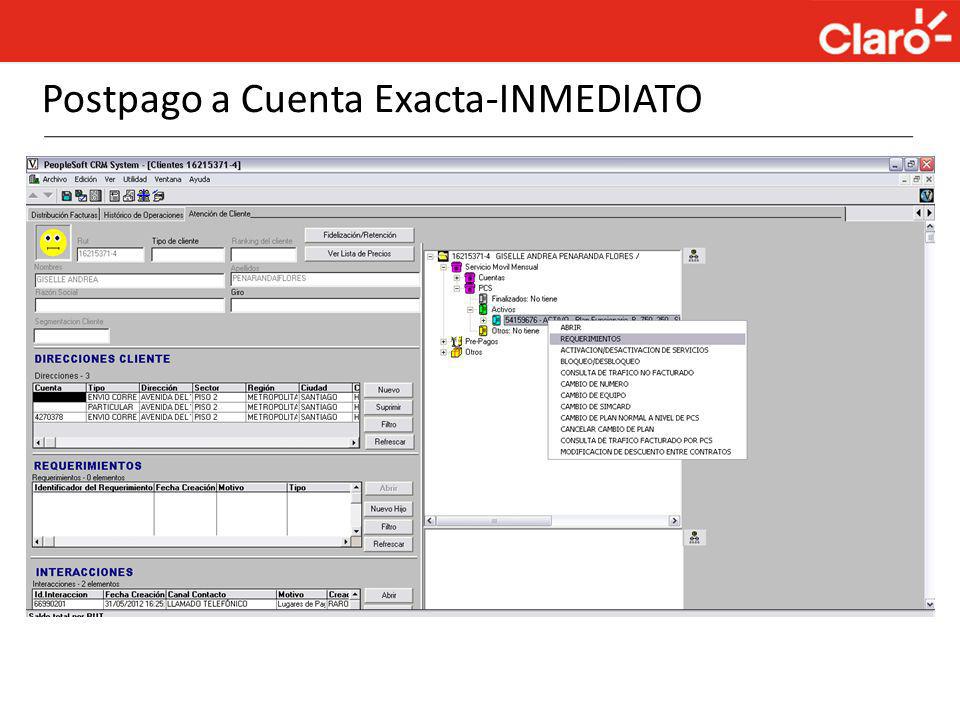Viewport: 960px width, 720px height.
Task: Click the Tipo de cliente input field
Action: (x=188, y=255)
